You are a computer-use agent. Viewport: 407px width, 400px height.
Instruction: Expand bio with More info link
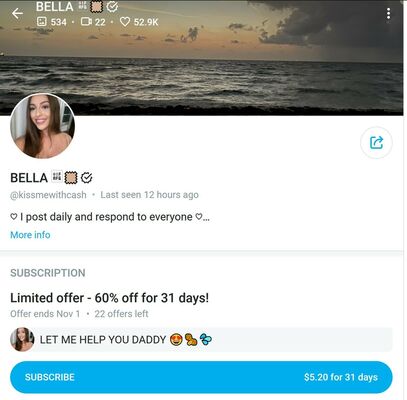pyautogui.click(x=30, y=235)
